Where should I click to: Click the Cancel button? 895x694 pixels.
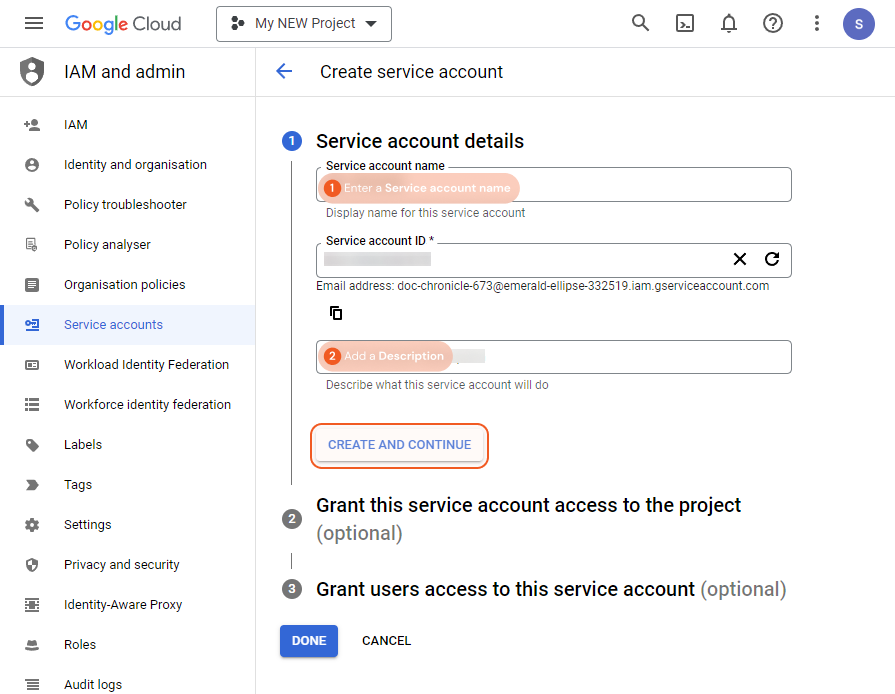[386, 641]
